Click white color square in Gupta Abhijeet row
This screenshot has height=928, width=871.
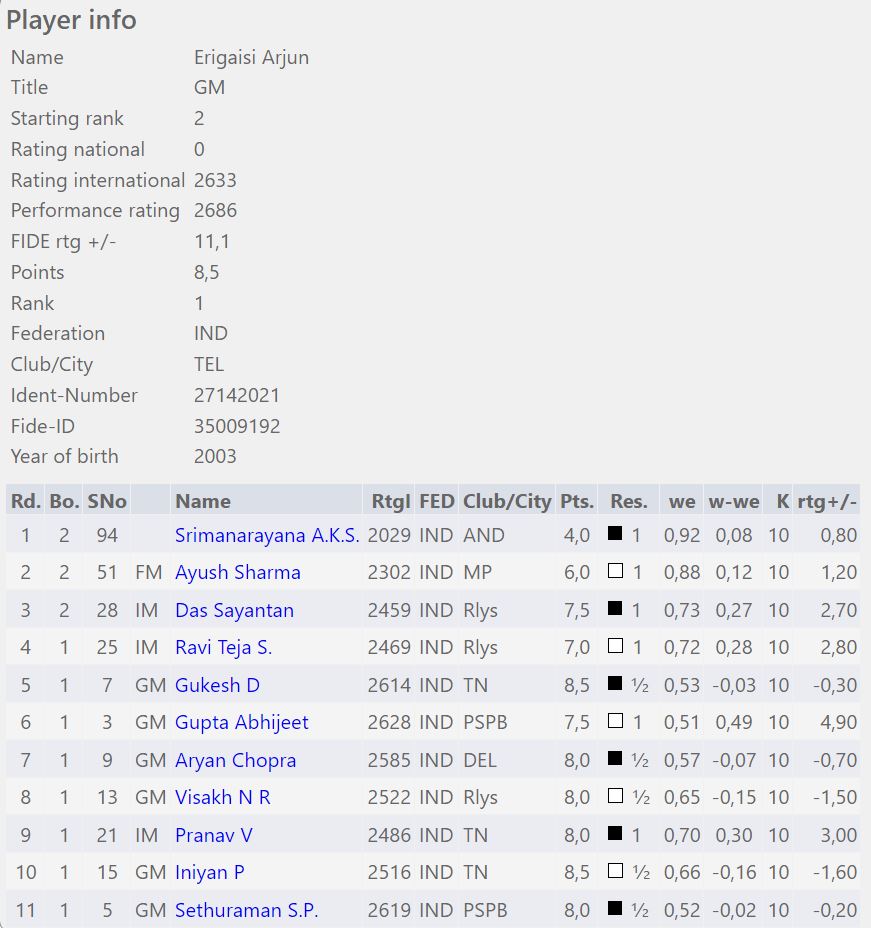point(615,722)
